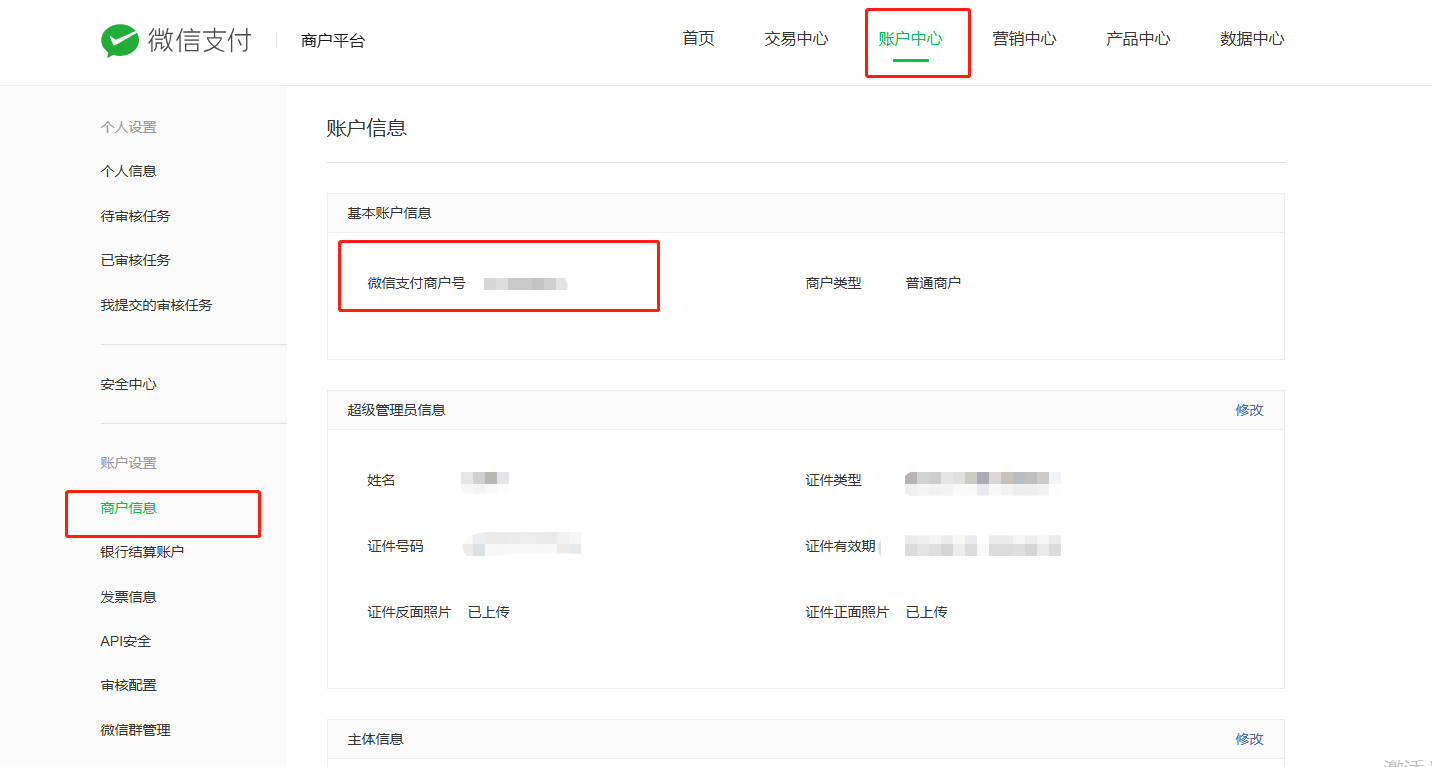
Task: Click the 证件类型 label
Action: 833,480
